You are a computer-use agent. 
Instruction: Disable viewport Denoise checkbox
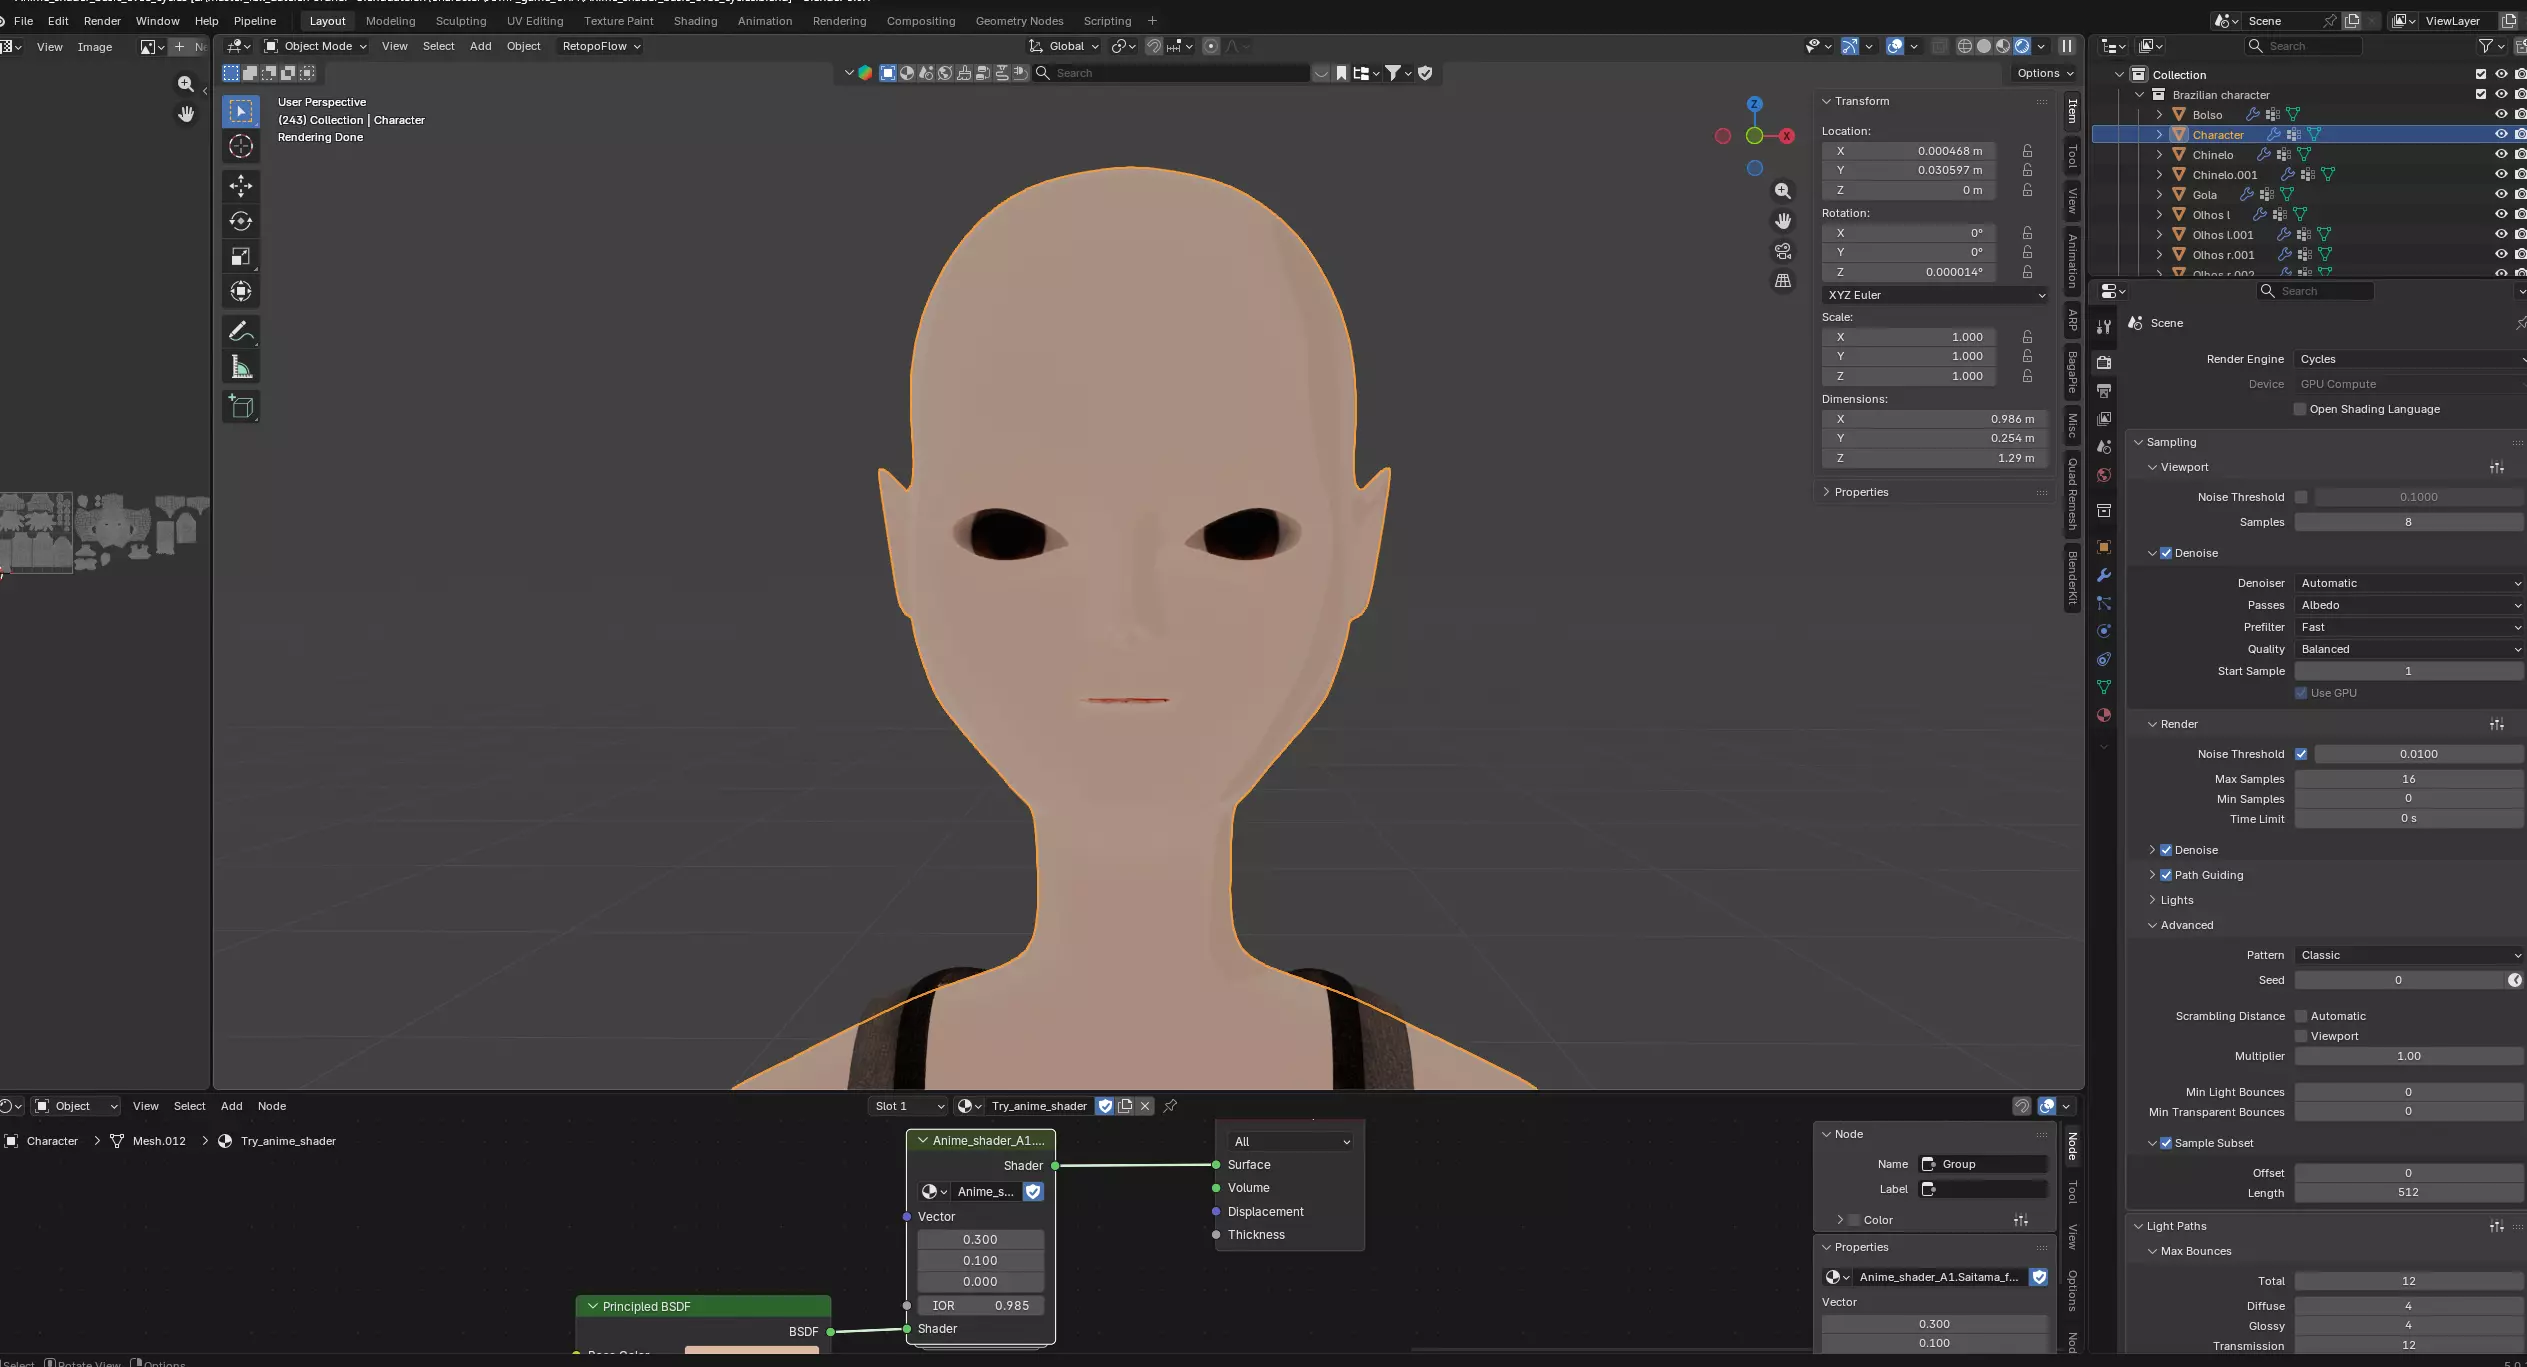pyautogui.click(x=2166, y=553)
